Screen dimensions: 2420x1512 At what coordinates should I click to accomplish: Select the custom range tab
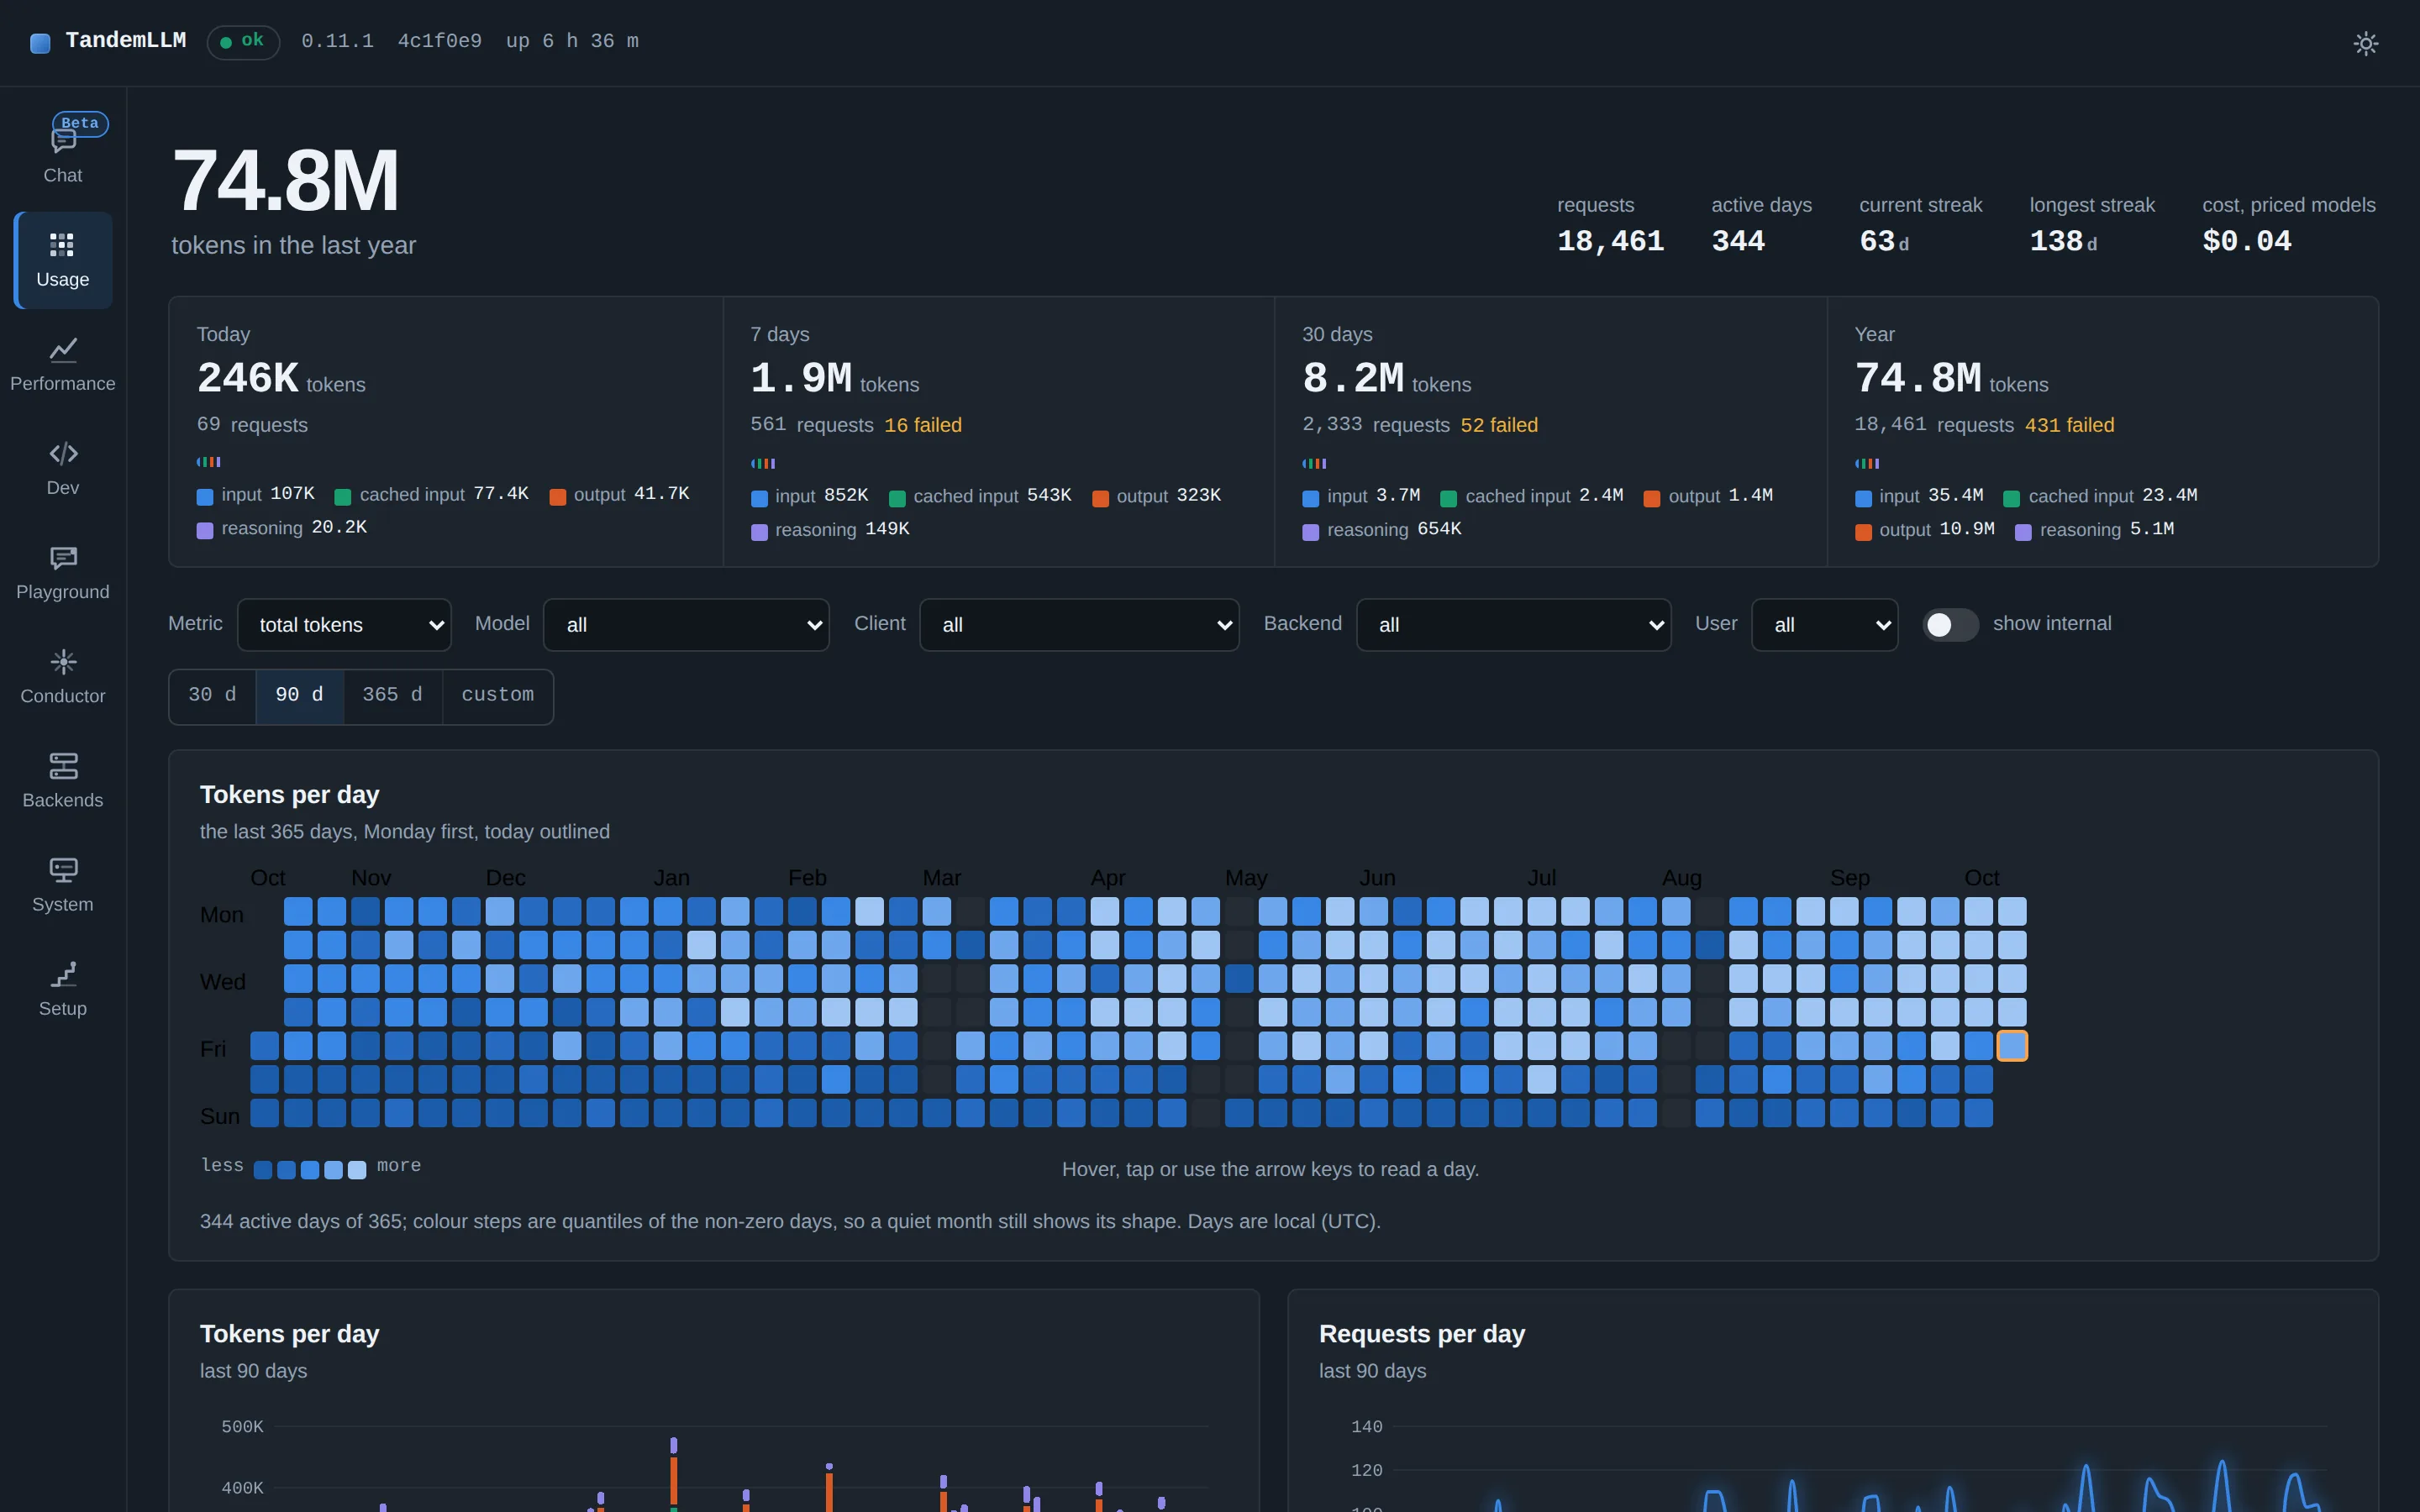coord(497,696)
